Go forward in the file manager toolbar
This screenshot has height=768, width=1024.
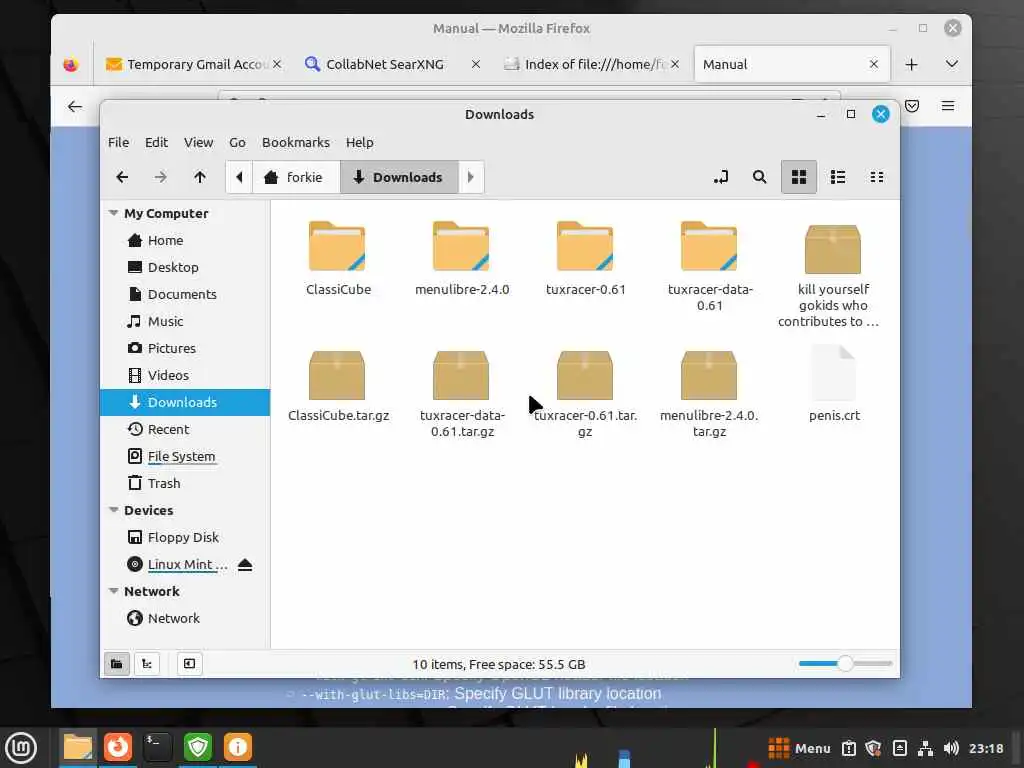[x=161, y=177]
